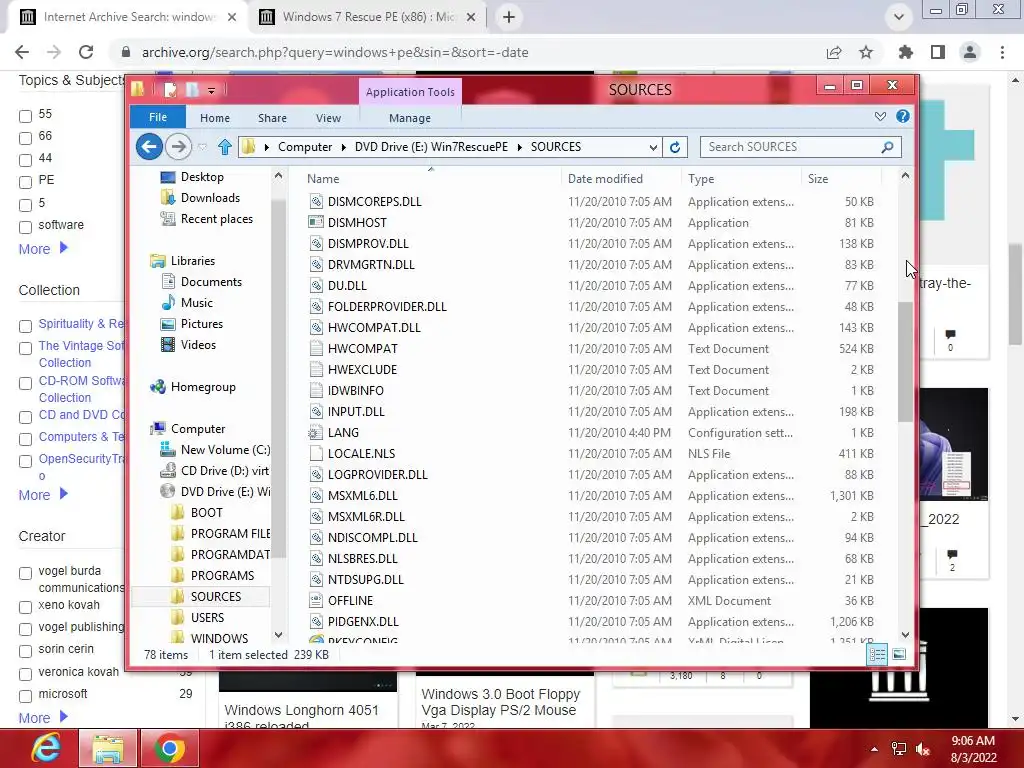Open File Explorer from the taskbar
The width and height of the screenshot is (1024, 768).
point(108,748)
